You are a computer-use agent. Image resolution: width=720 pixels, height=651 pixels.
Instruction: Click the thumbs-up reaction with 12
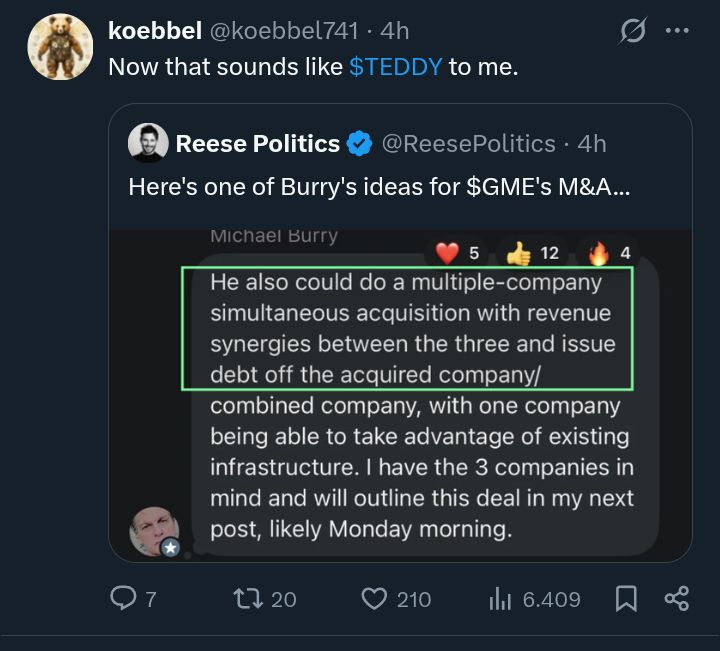[533, 253]
